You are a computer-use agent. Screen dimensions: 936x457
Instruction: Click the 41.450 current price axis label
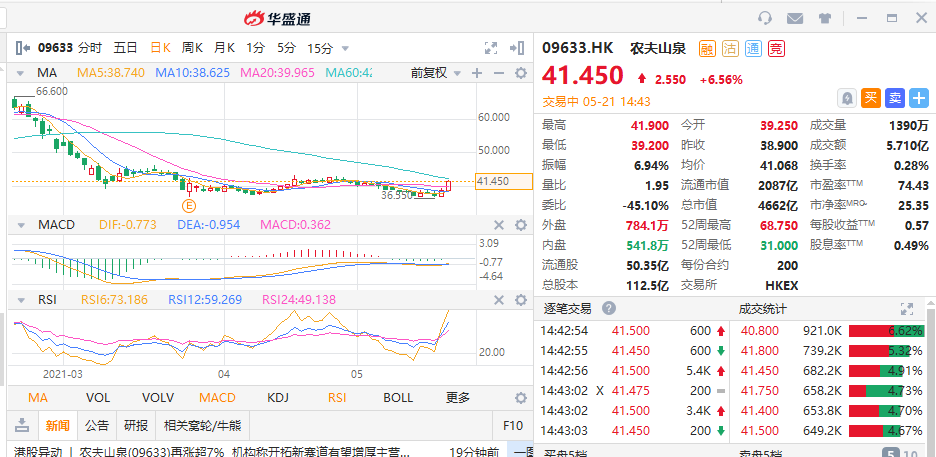(504, 181)
